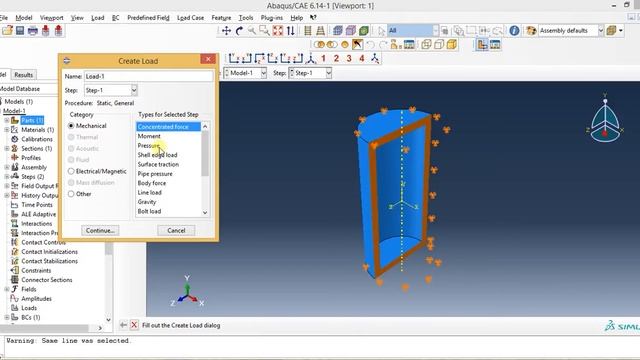Click the X cancel procedure icon
The width and height of the screenshot is (640, 360).
134,325
